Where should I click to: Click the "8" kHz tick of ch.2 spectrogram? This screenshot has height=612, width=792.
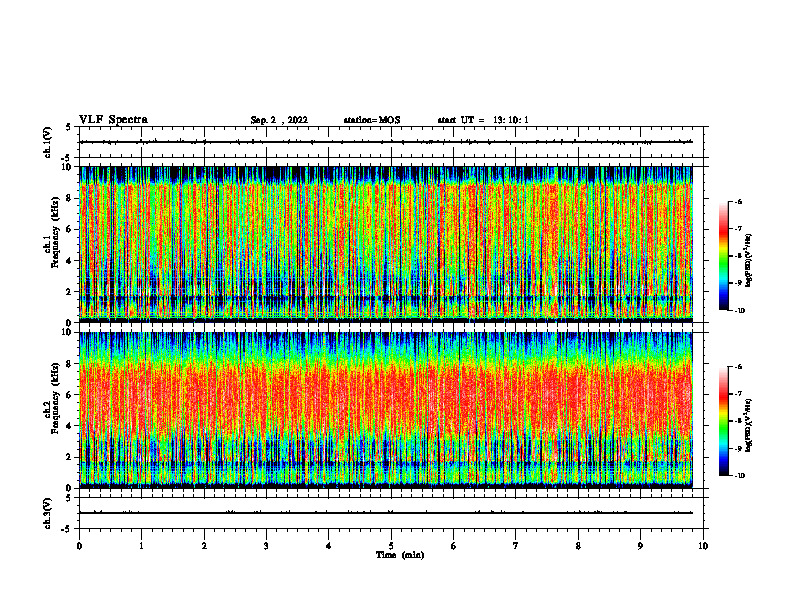(69, 364)
